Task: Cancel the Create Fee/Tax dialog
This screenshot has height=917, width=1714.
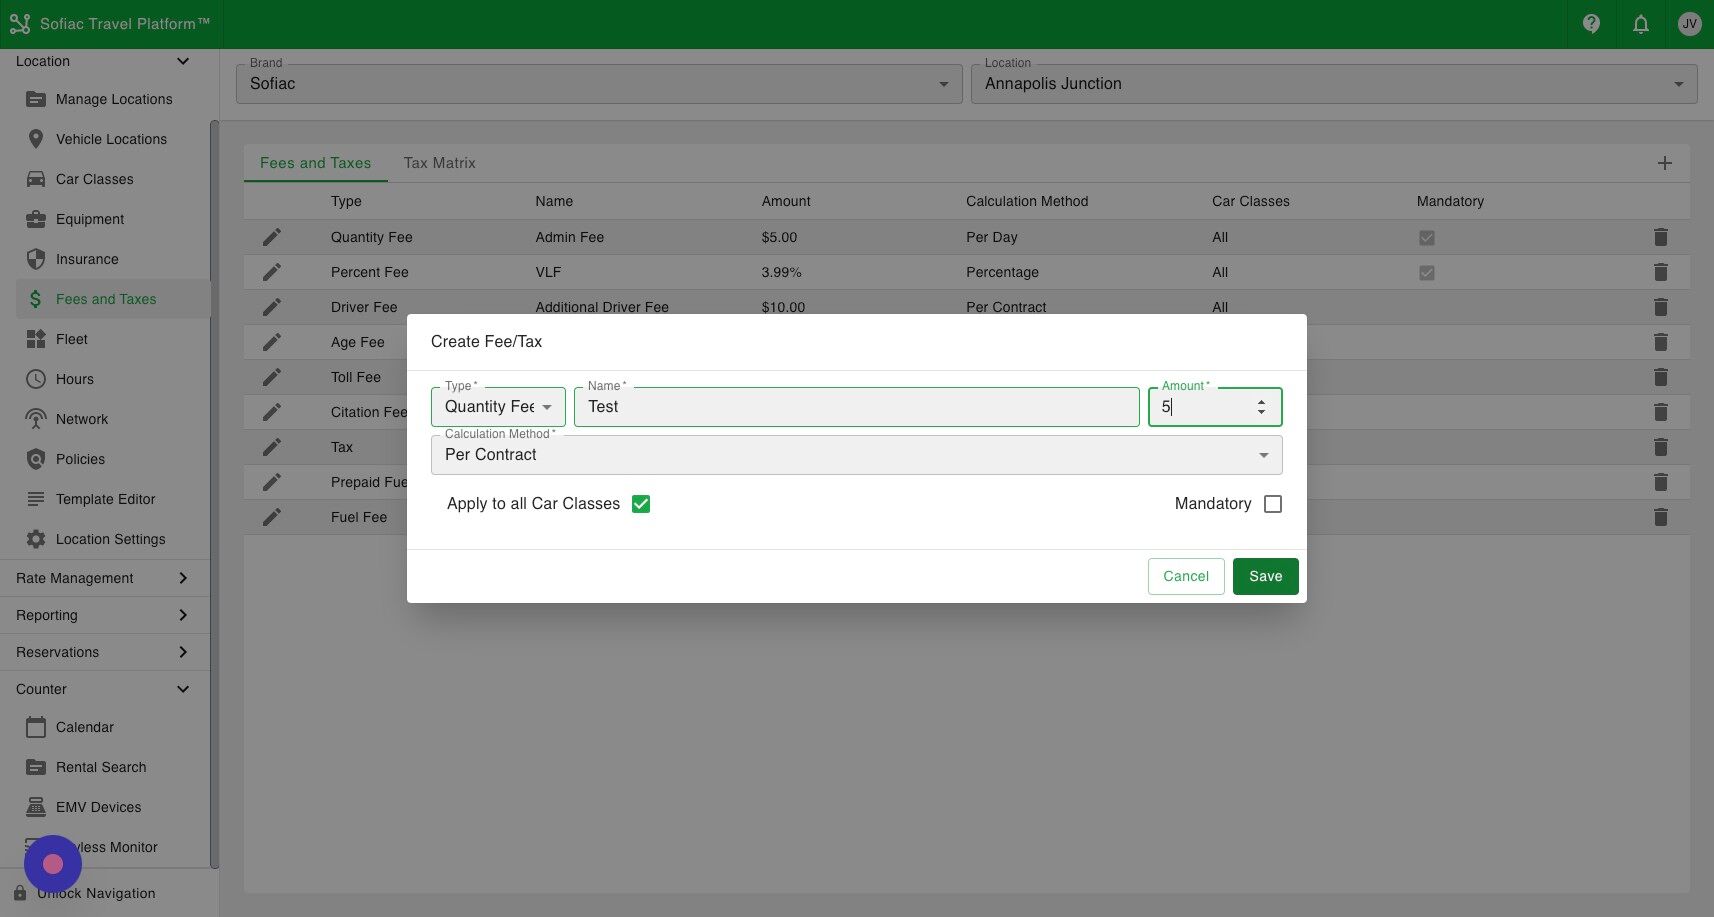Action: (x=1185, y=576)
